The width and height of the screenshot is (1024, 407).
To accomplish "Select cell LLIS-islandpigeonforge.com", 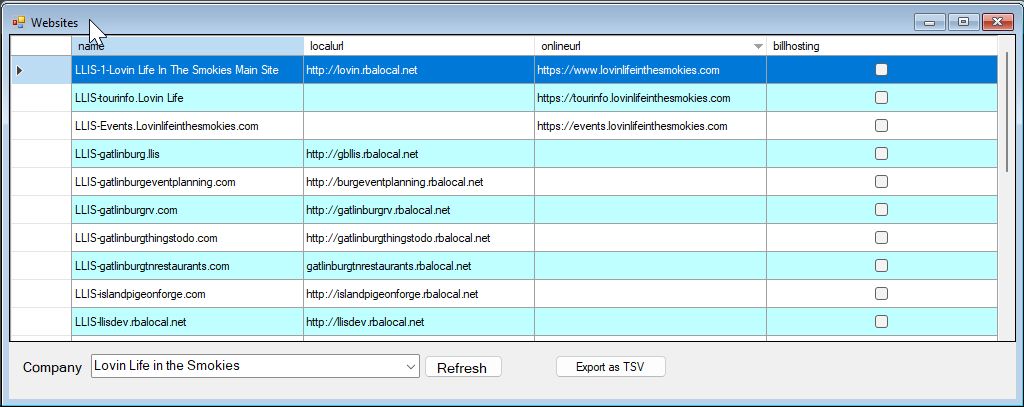I will tap(187, 295).
